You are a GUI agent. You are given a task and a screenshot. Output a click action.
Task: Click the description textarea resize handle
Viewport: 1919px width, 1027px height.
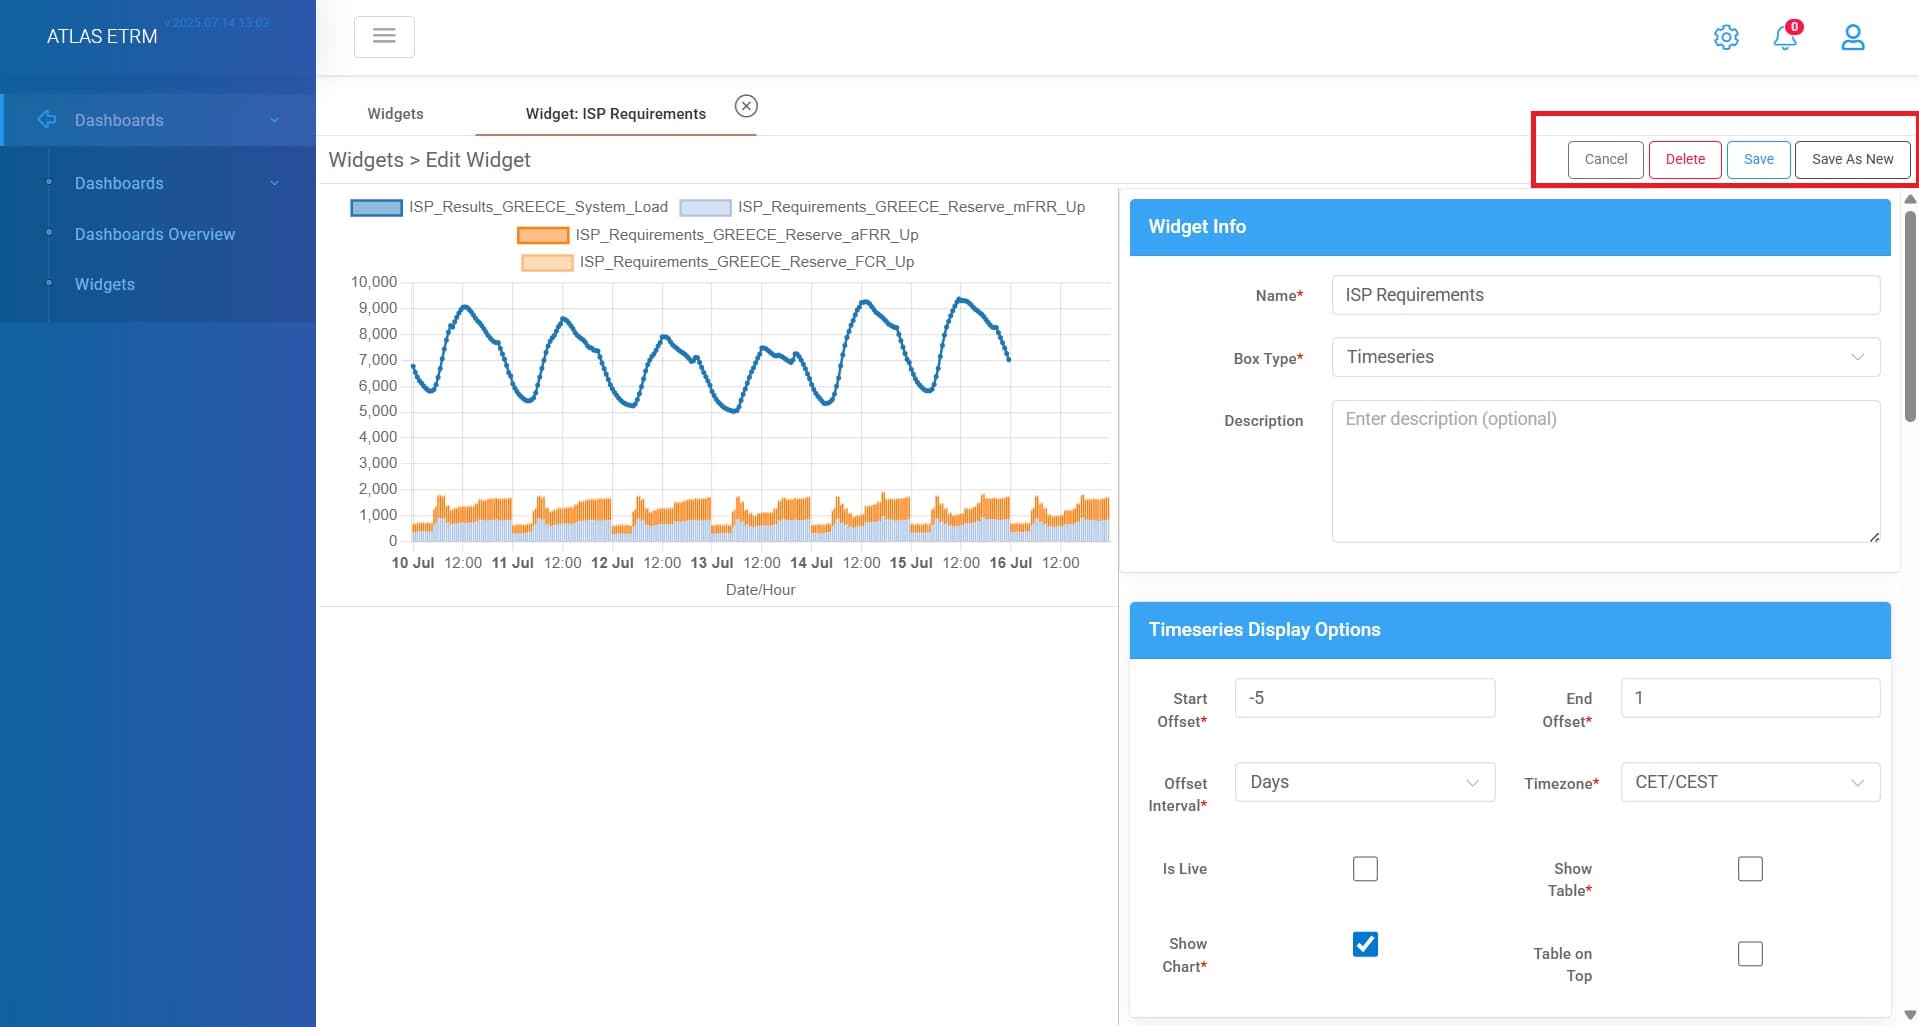pos(1874,537)
